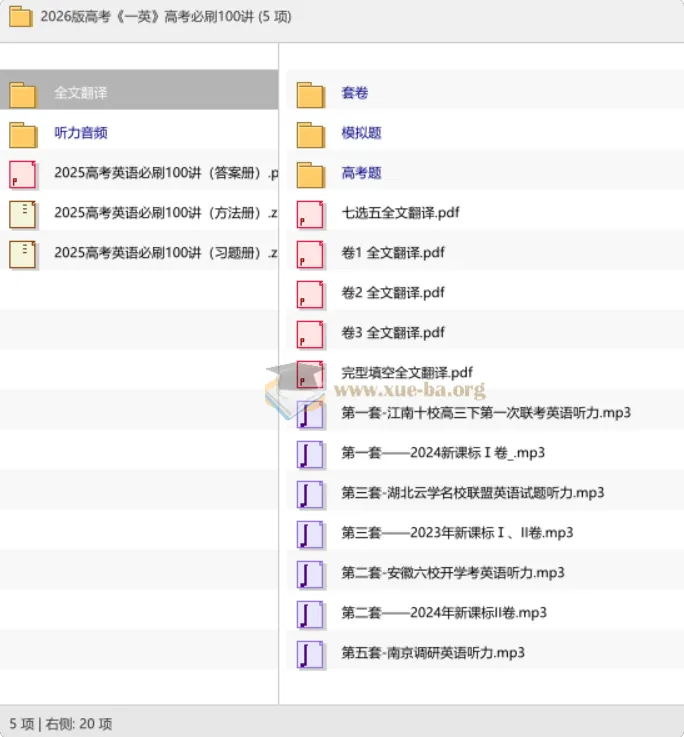Viewport: 684px width, 737px height.
Task: Select file 2025高考英语必刷100讲（方法册）
Action: [x=166, y=212]
